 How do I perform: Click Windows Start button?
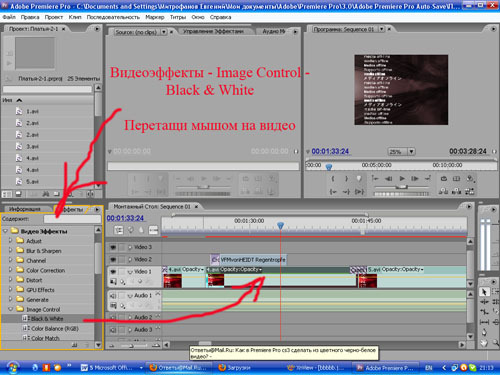pyautogui.click(x=12, y=368)
